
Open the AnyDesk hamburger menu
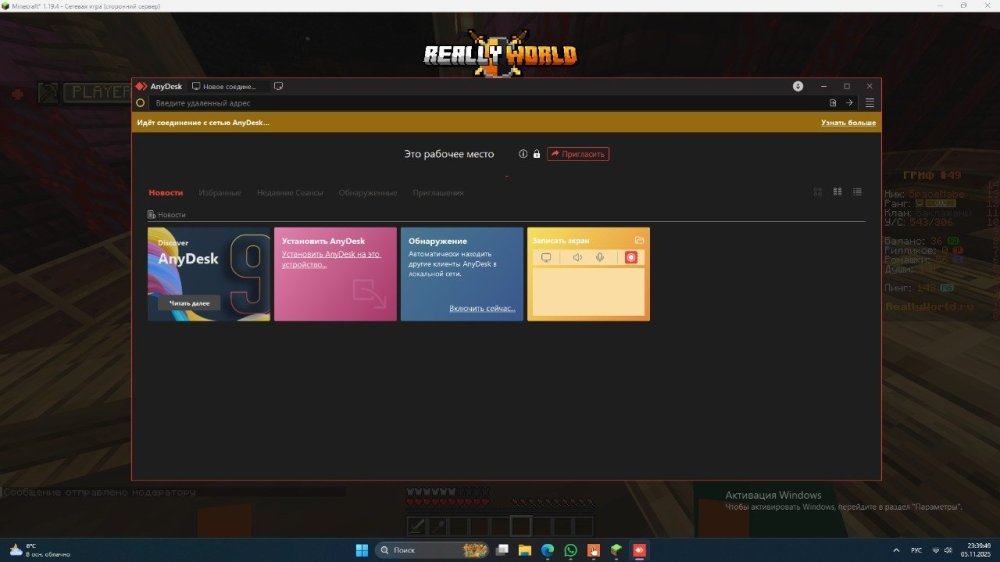tap(869, 103)
